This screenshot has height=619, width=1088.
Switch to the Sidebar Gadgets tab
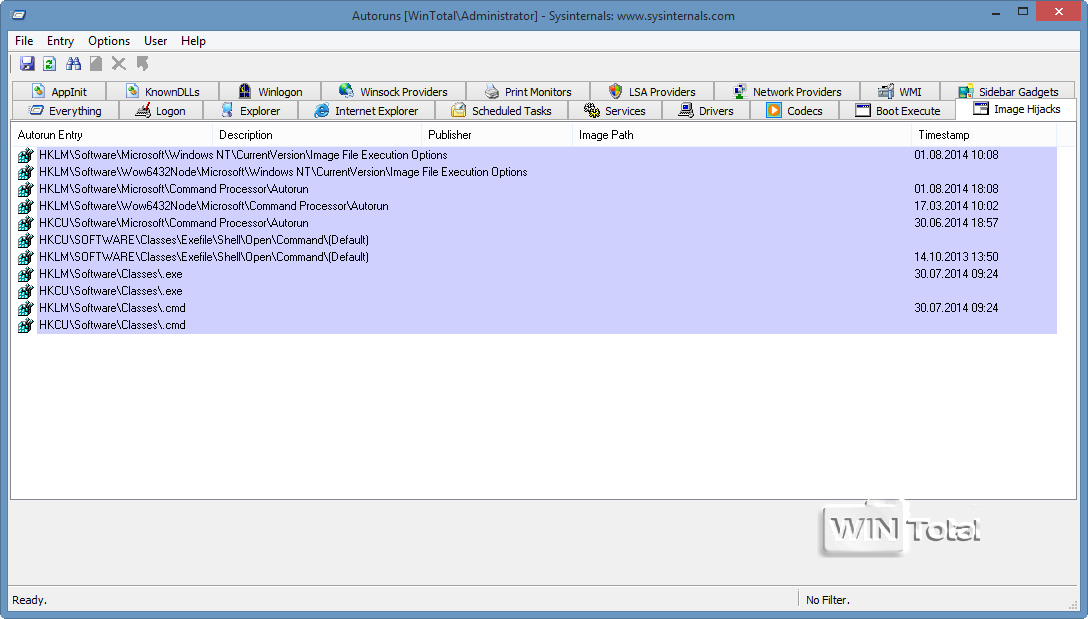coord(1008,92)
